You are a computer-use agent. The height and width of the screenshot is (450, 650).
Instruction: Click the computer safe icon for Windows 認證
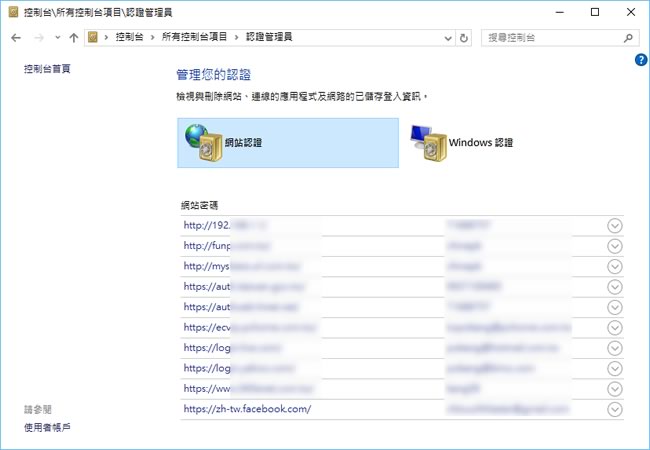coord(428,143)
